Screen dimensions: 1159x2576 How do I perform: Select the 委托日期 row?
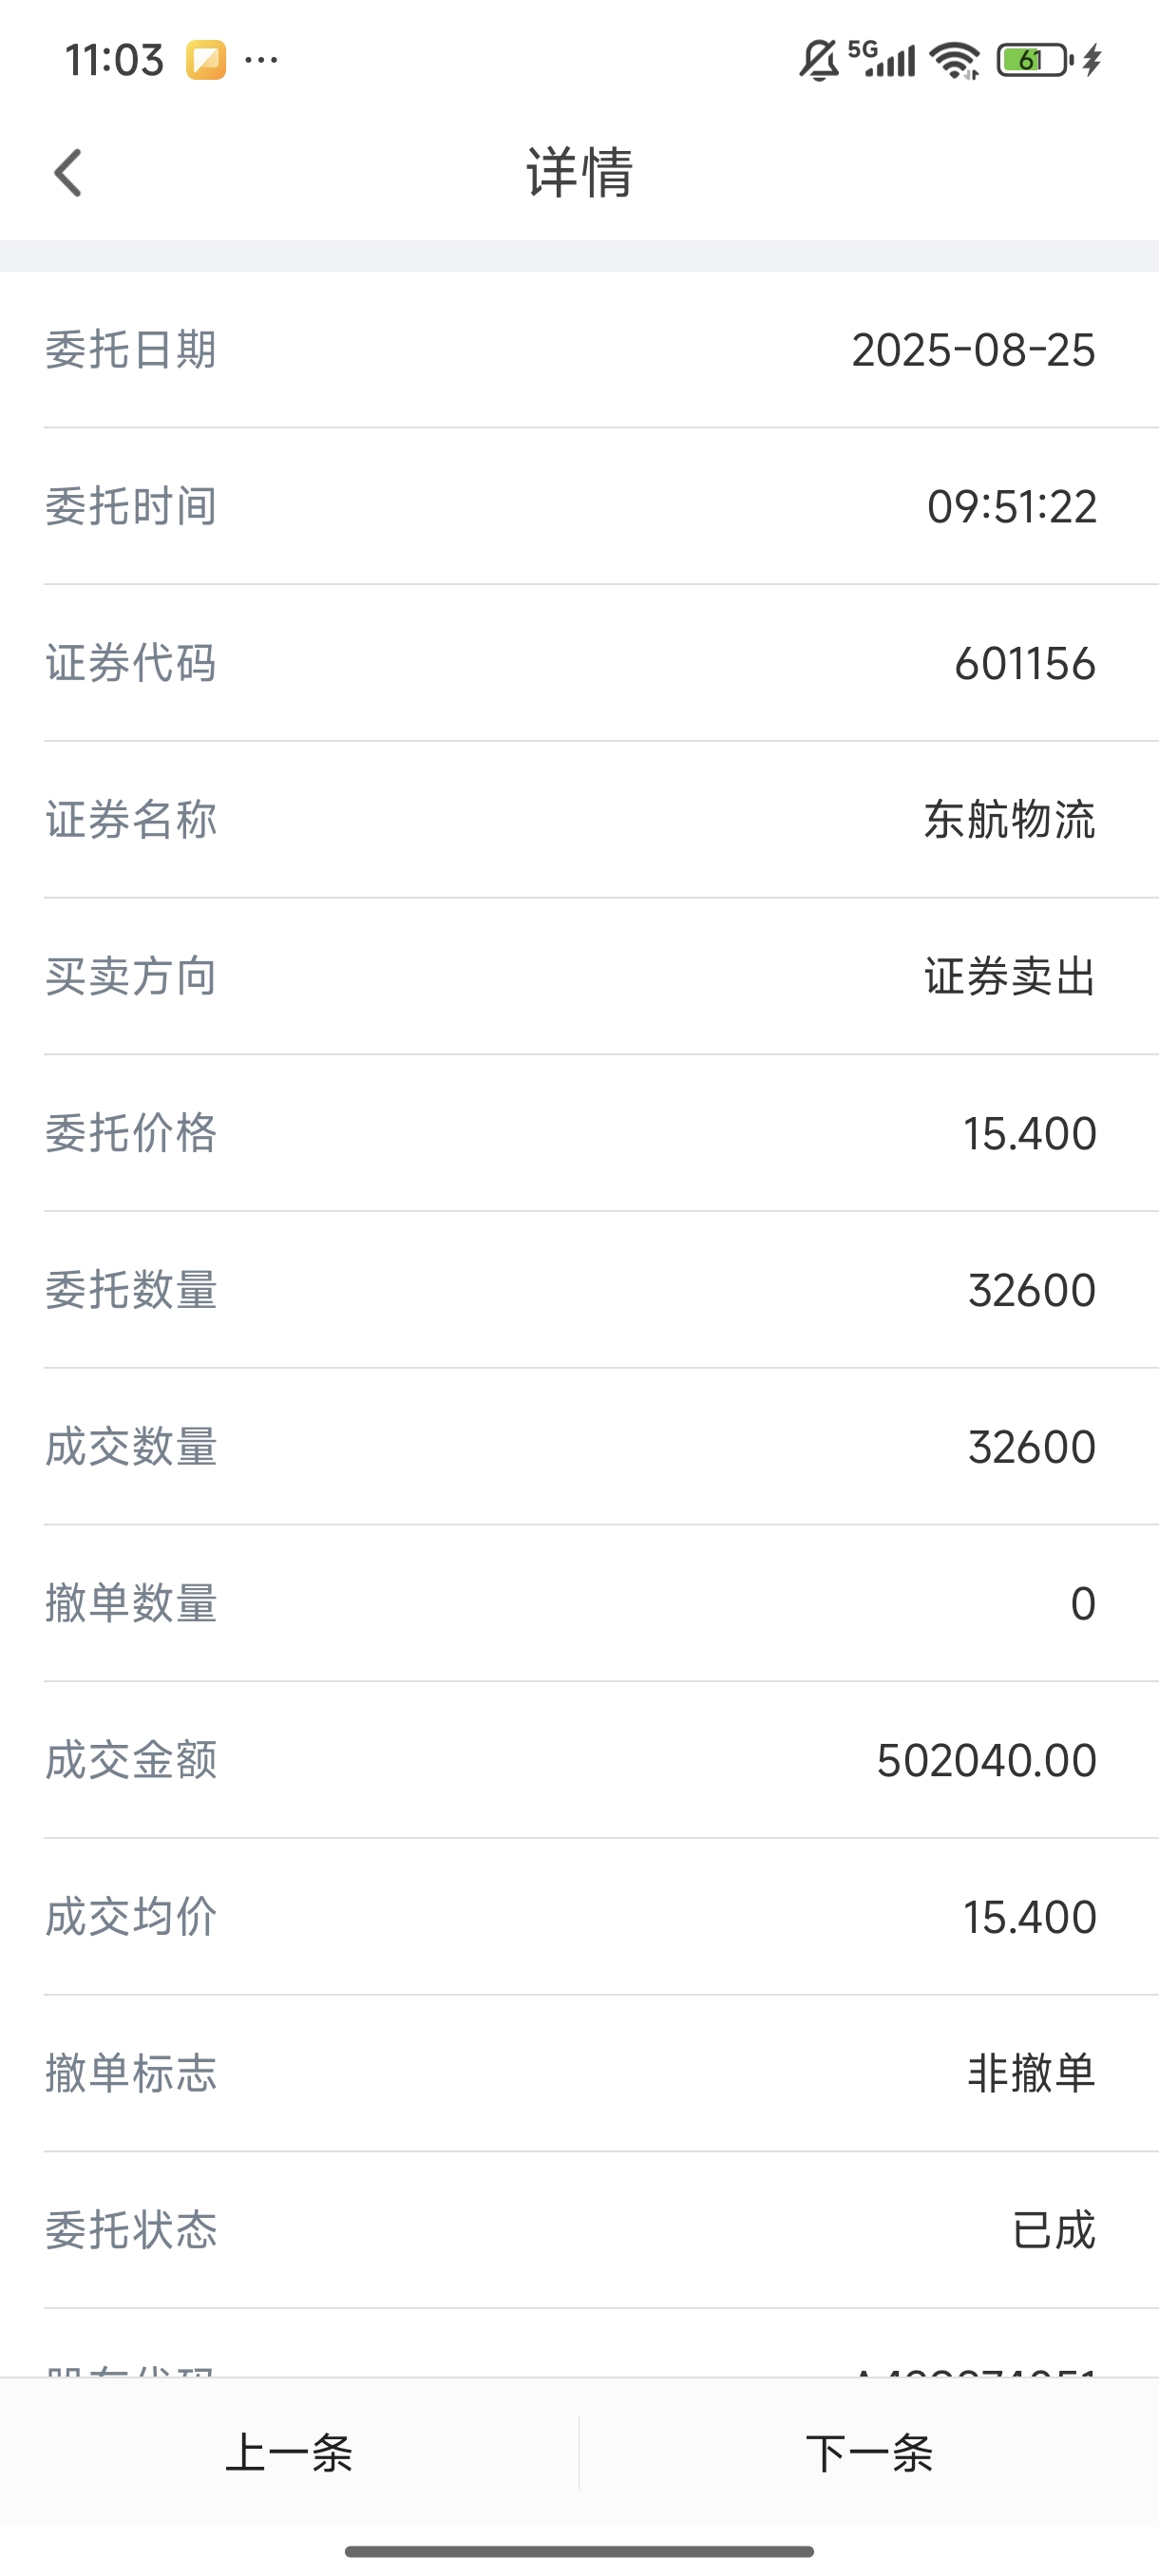(x=580, y=350)
